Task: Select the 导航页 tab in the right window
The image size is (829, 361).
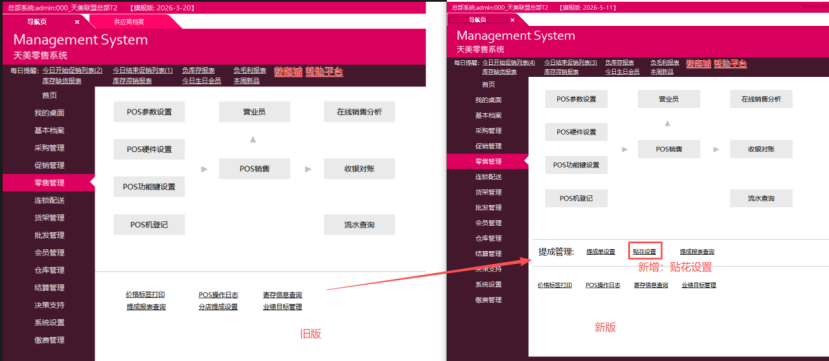Action: click(478, 20)
